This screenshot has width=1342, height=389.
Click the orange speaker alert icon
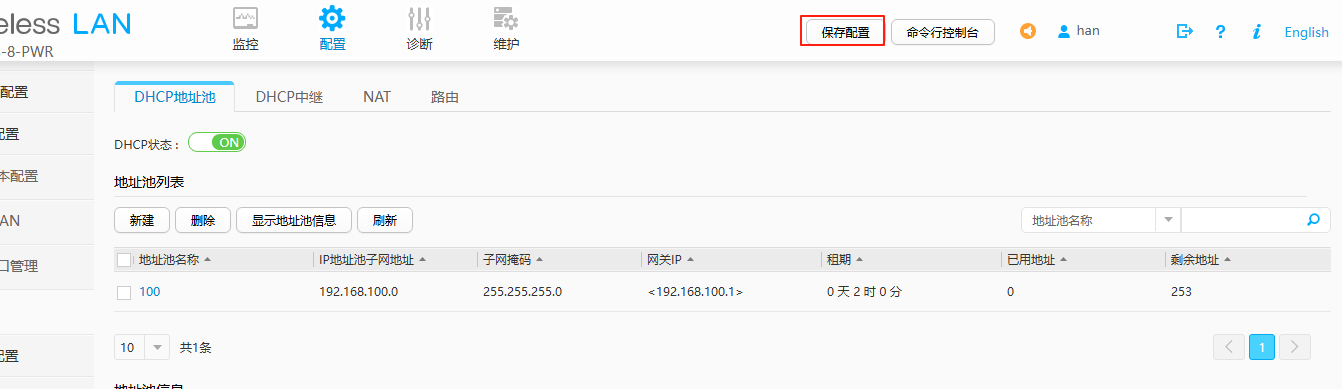pos(1028,31)
